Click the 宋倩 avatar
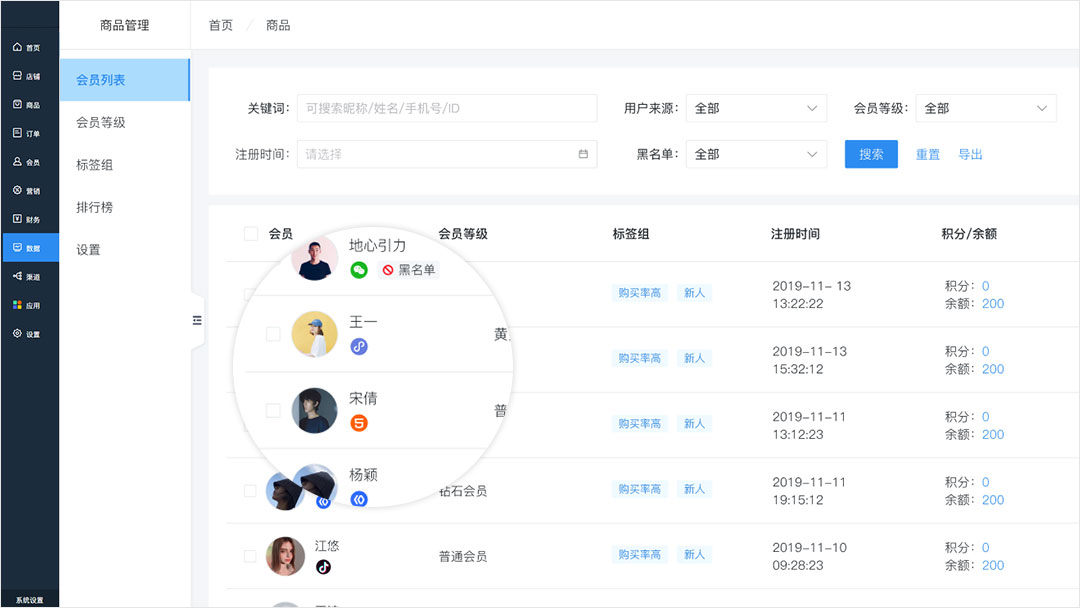 click(315, 410)
